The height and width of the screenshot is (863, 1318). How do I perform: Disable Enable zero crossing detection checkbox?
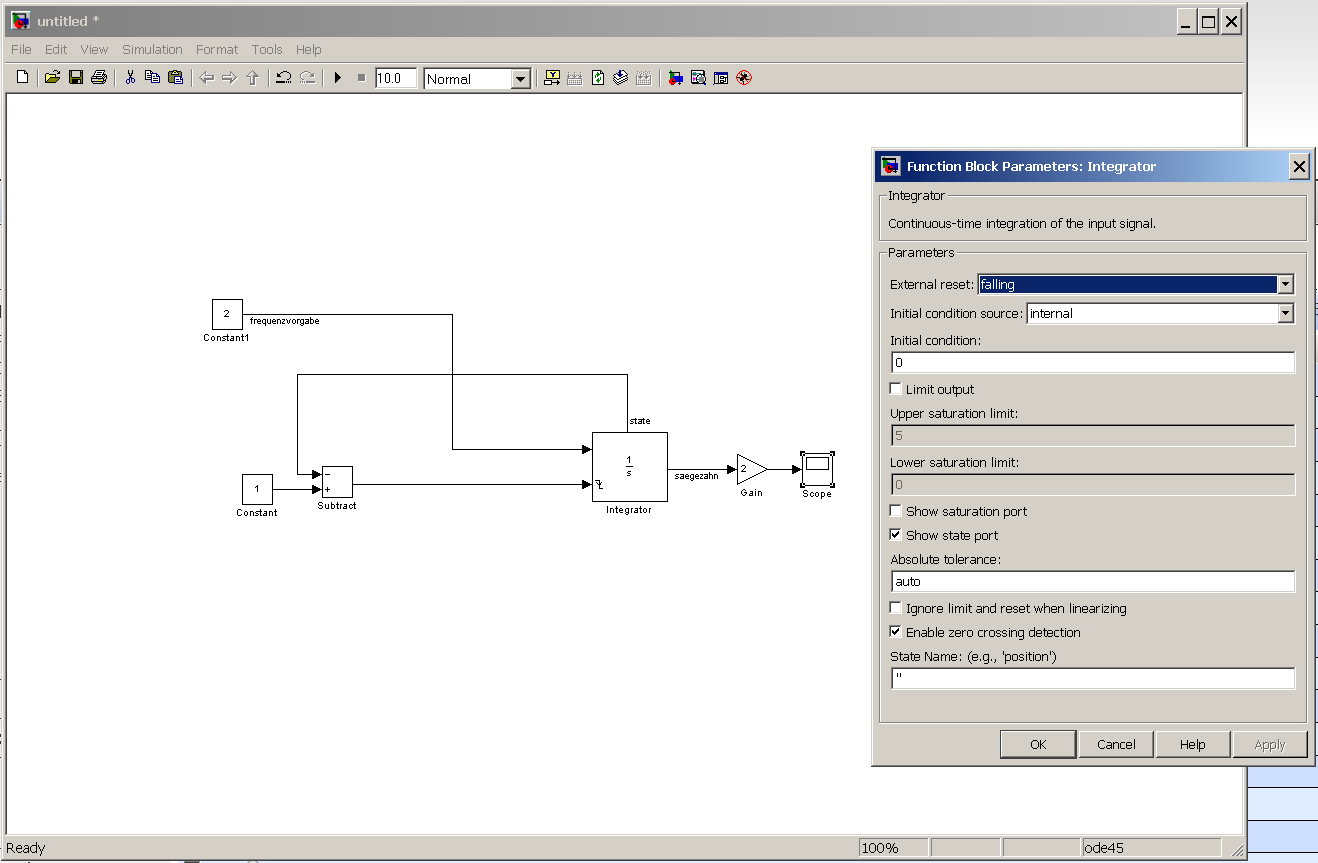point(896,632)
